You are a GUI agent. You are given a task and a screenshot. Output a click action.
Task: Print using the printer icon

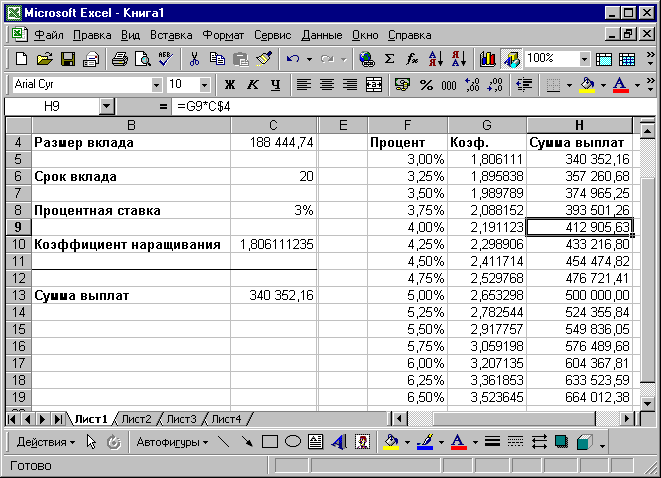(x=91, y=59)
